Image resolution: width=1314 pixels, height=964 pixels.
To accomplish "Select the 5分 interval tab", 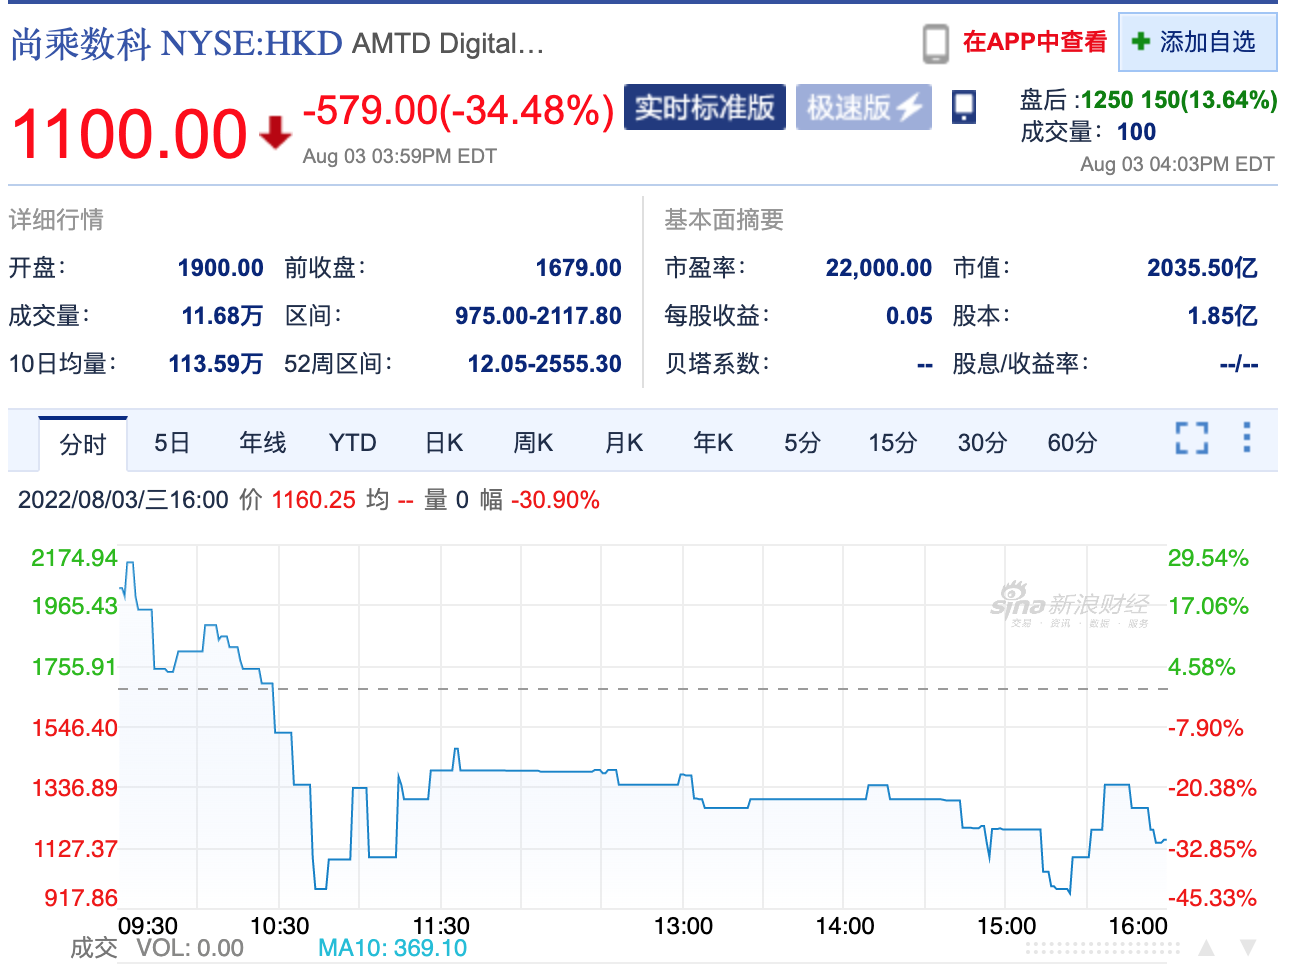I will (x=802, y=443).
